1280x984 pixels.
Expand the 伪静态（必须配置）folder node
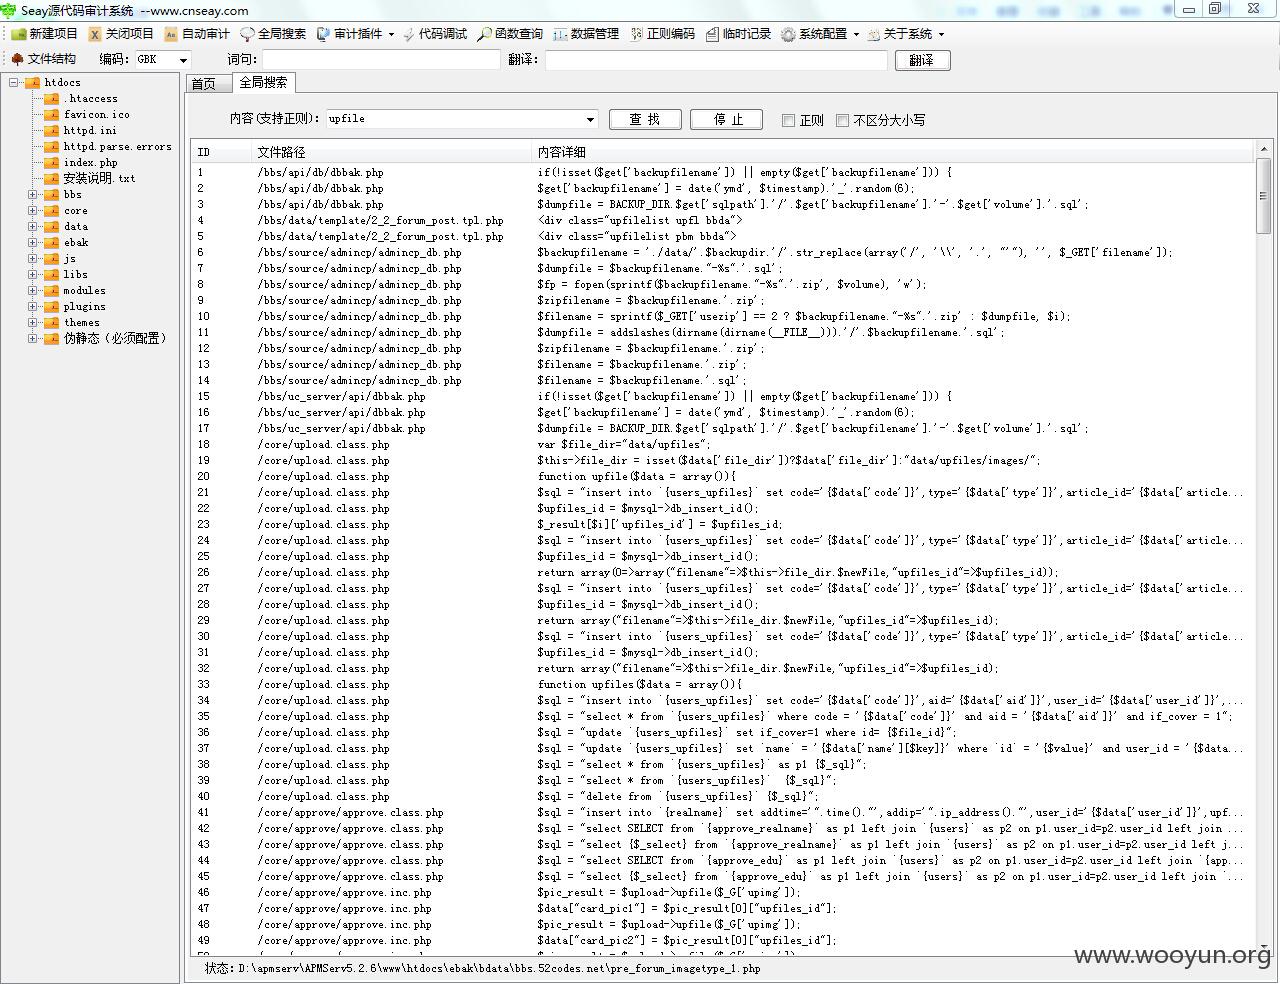(32, 339)
